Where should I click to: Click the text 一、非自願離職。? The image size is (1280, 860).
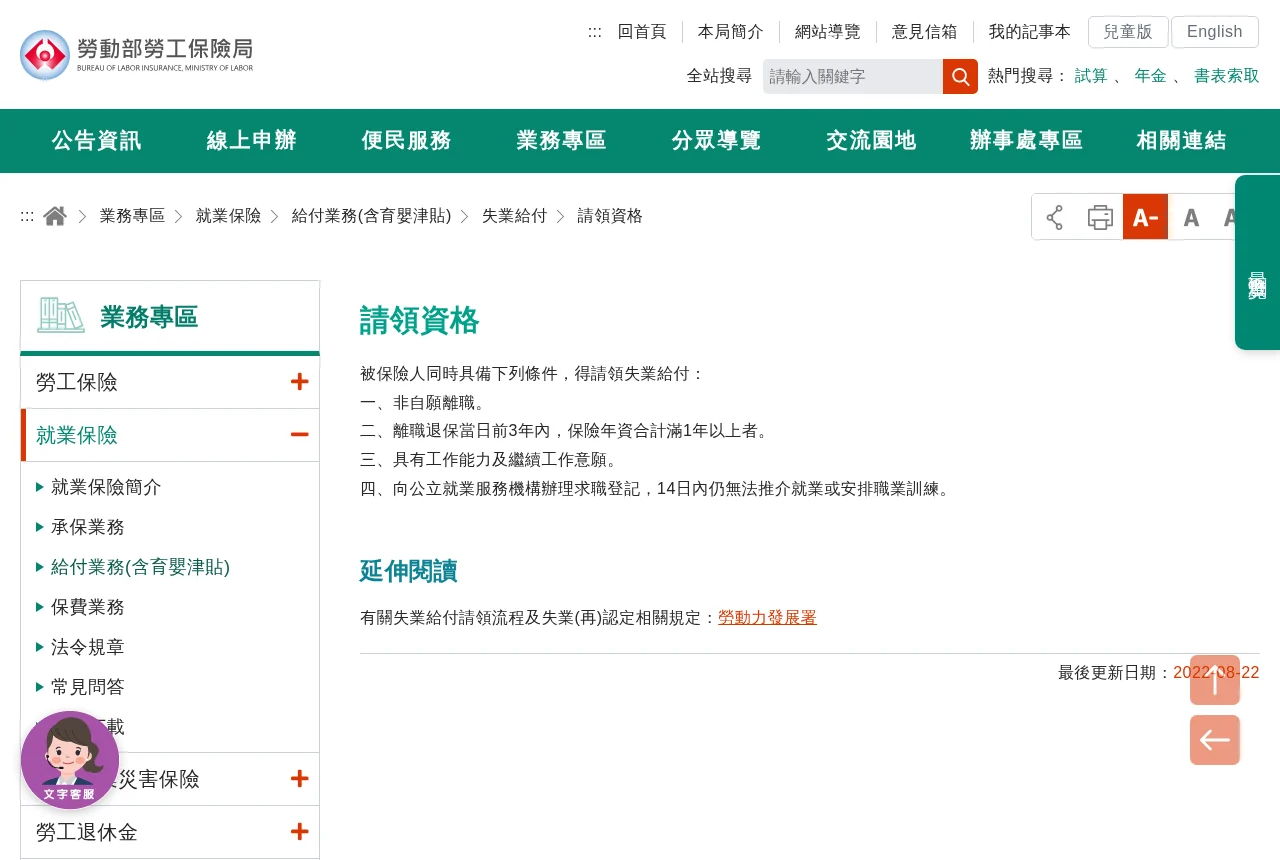click(425, 403)
